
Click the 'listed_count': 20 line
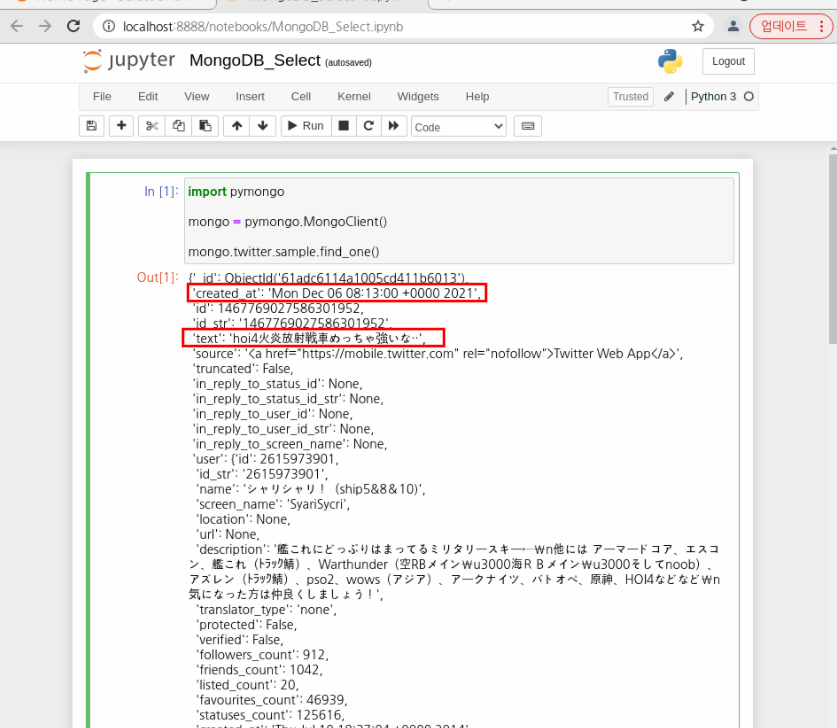[x=247, y=685]
